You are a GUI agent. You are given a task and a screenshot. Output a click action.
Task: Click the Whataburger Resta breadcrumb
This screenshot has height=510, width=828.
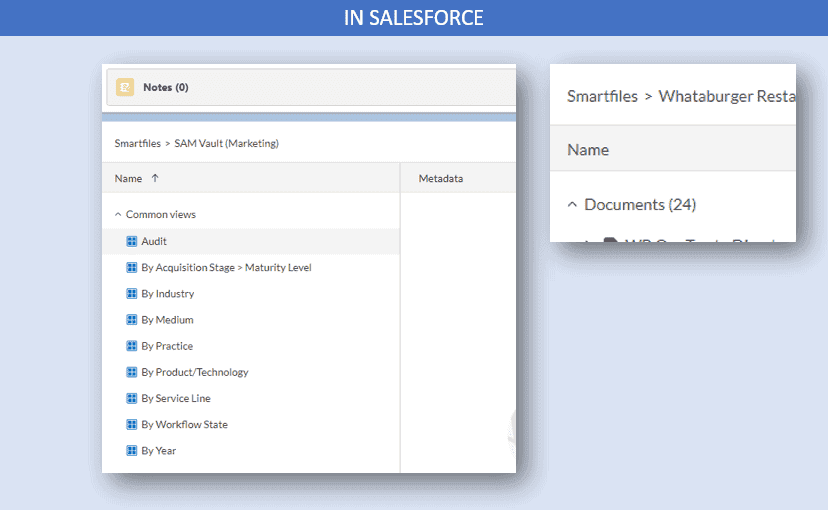click(727, 96)
